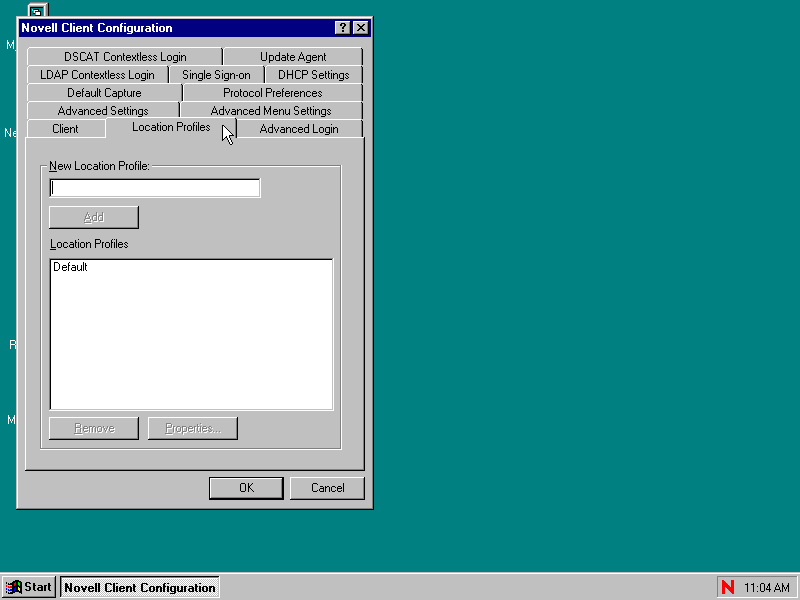Open the Advanced Menu Settings tab
Image resolution: width=800 pixels, height=600 pixels.
click(x=271, y=111)
